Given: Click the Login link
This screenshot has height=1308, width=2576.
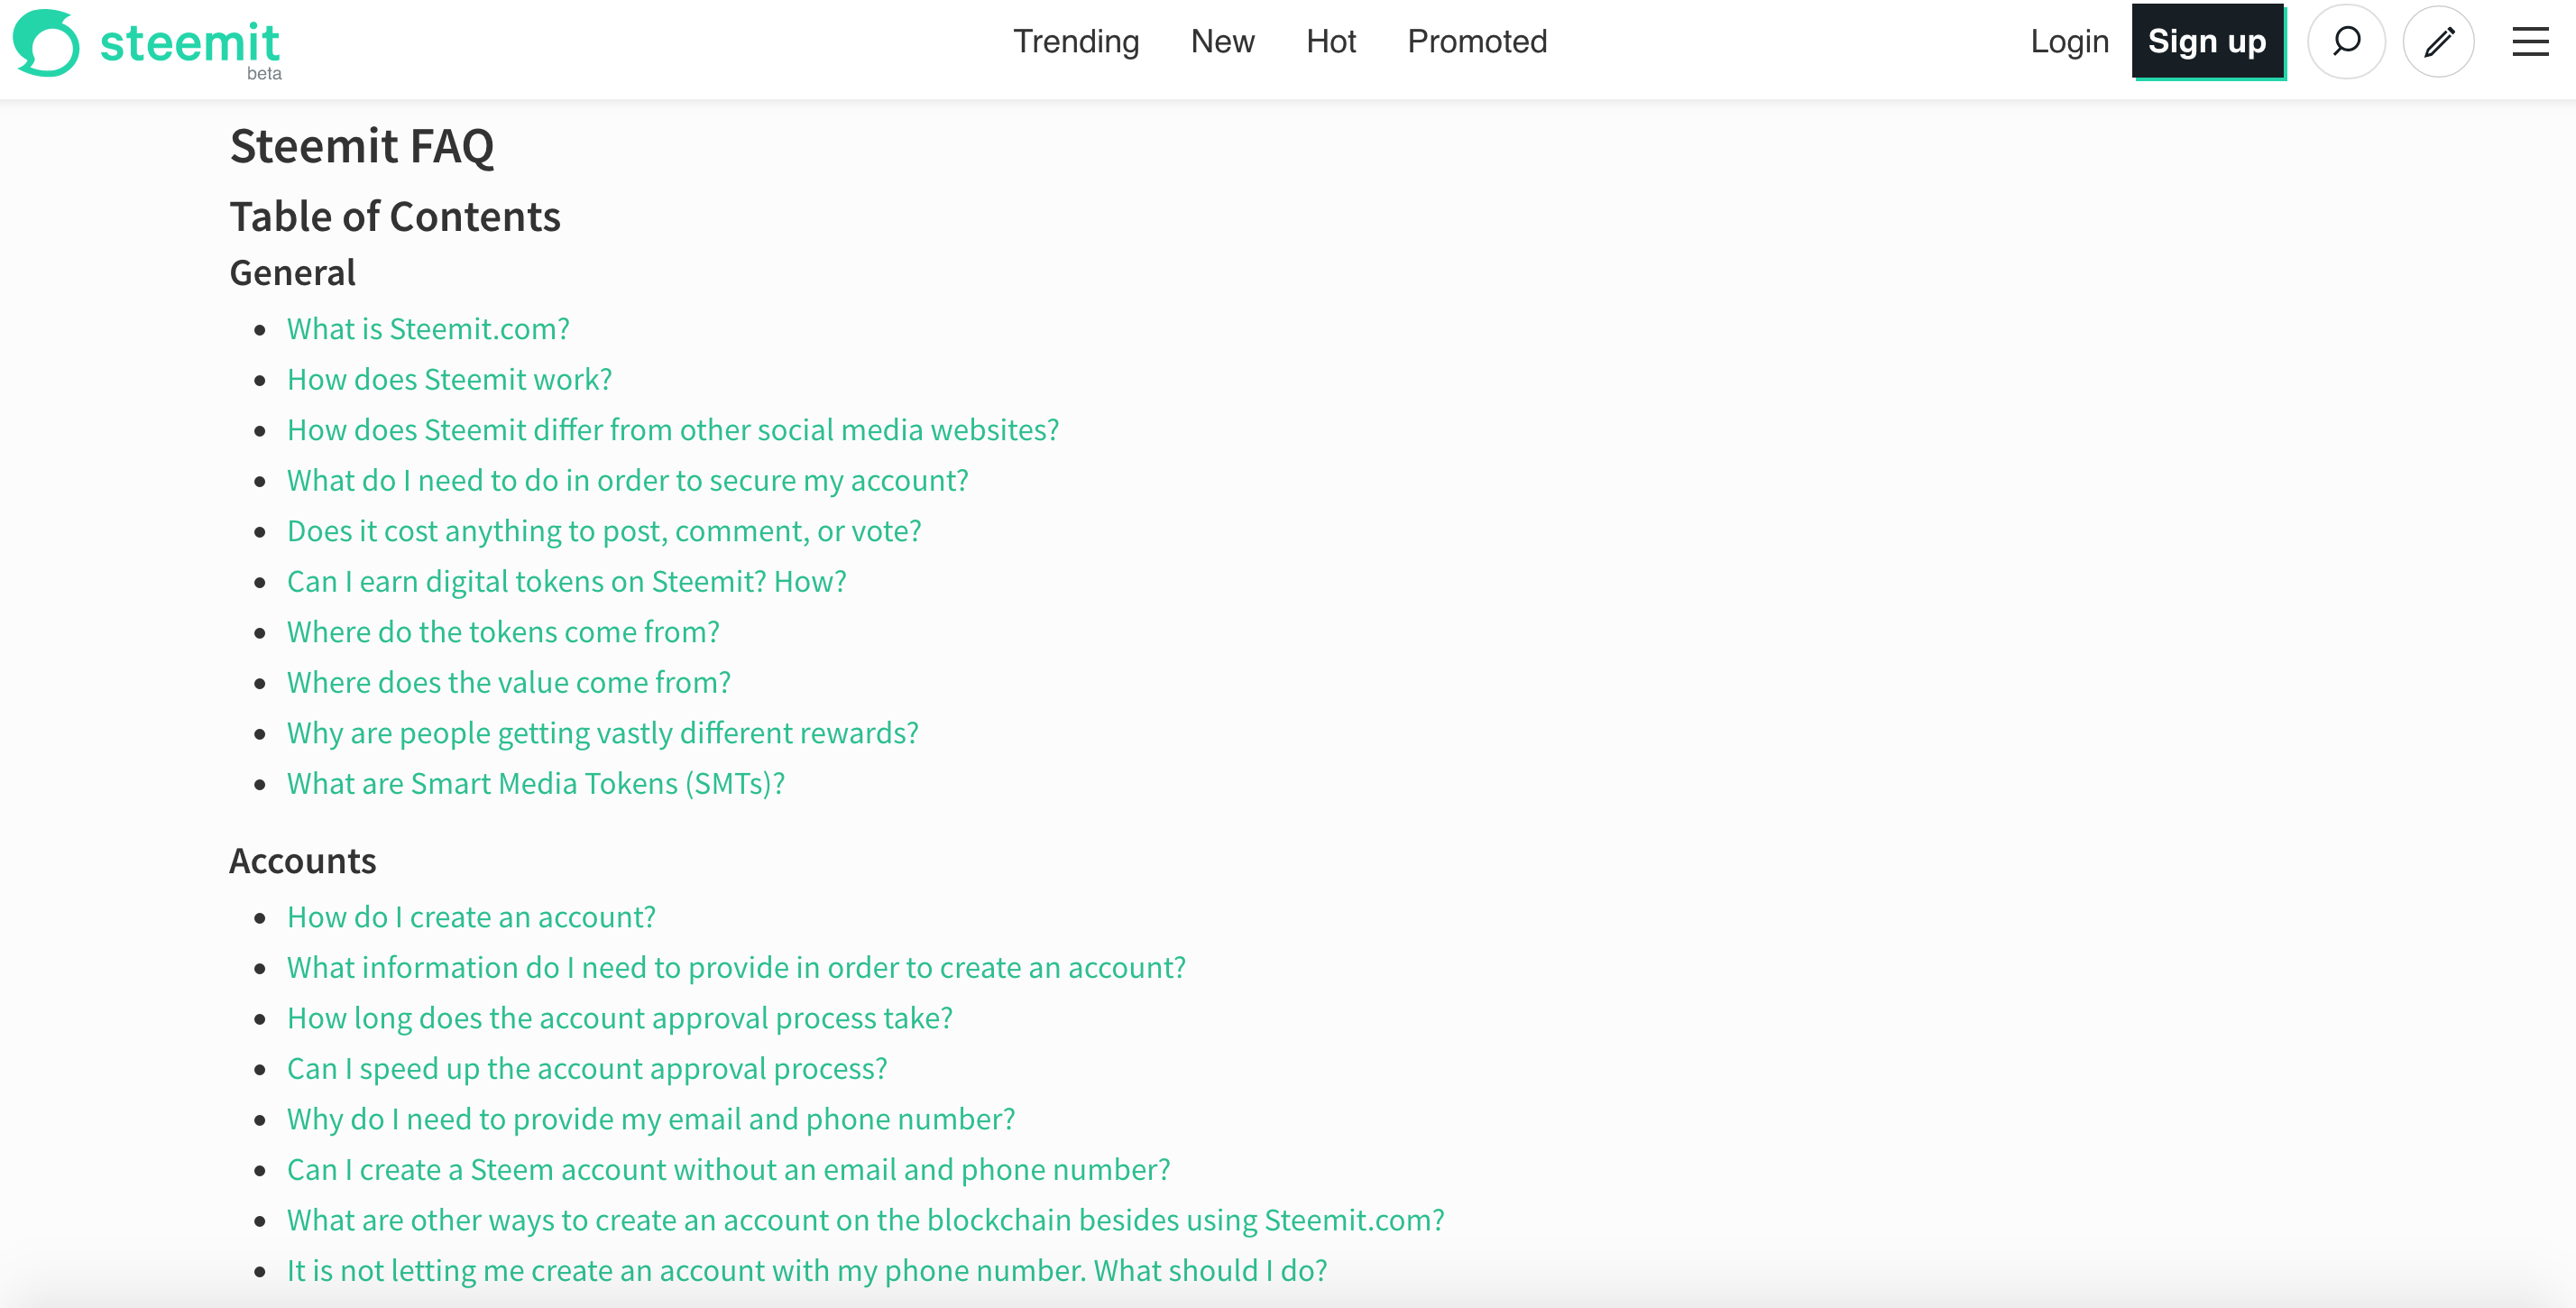Looking at the screenshot, I should [x=2069, y=42].
